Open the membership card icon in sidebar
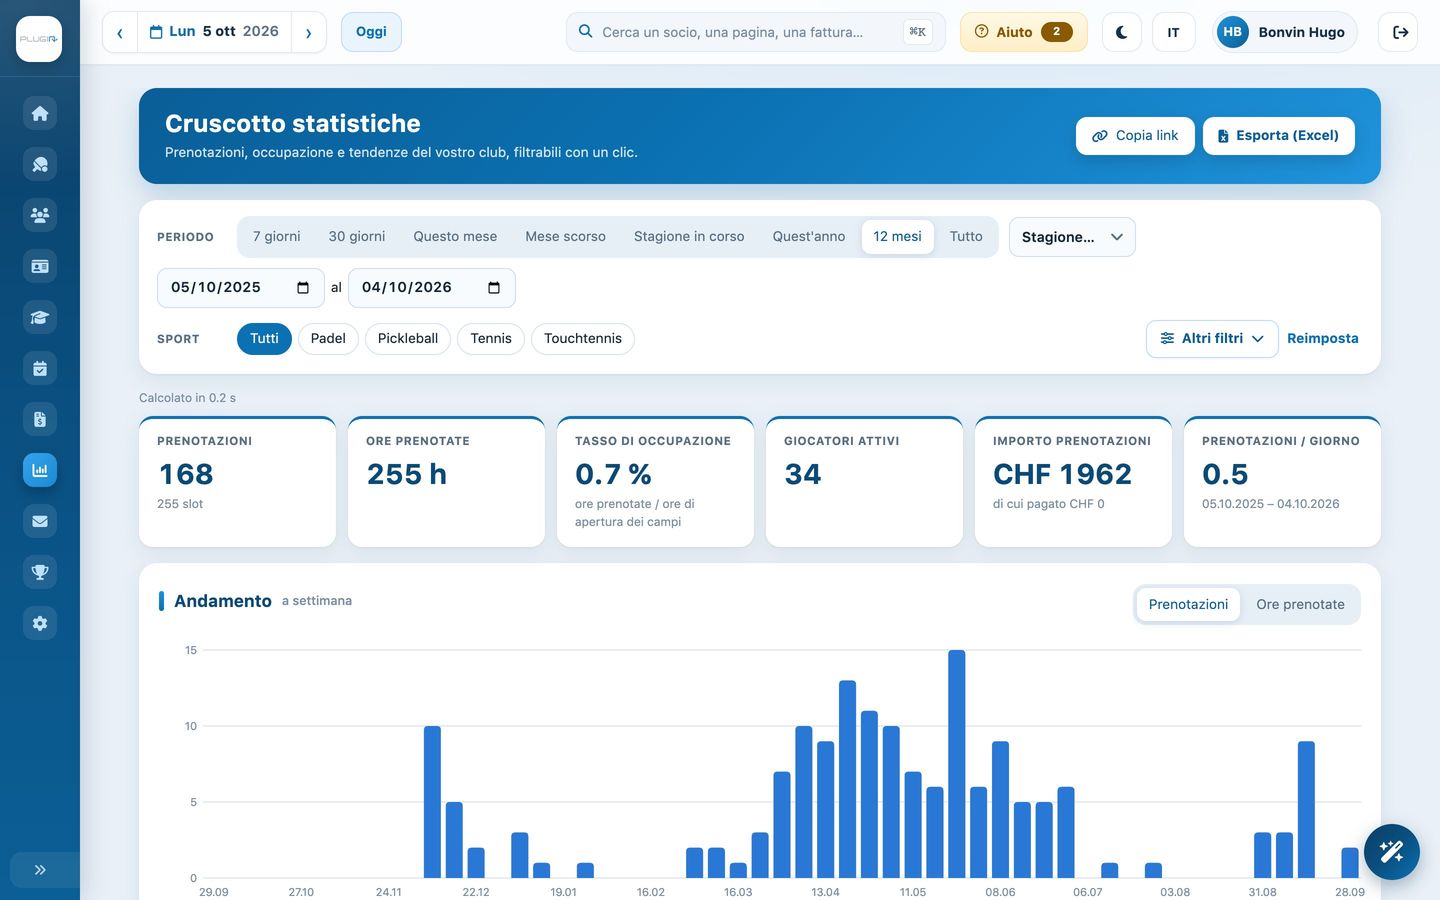The image size is (1440, 900). 40,266
